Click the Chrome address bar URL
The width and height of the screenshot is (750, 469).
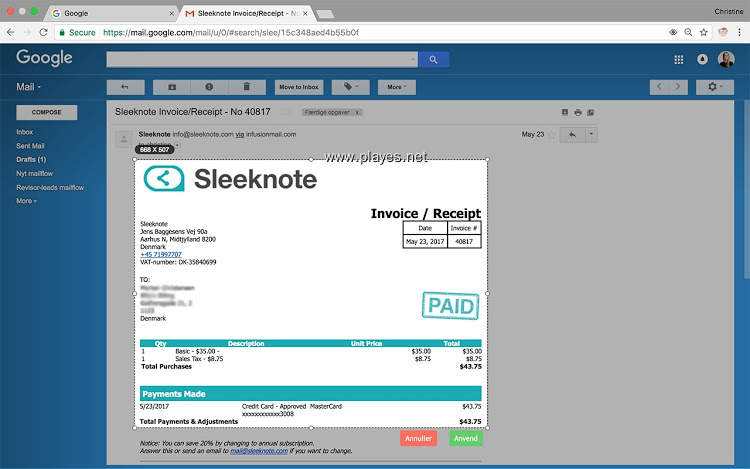(231, 33)
